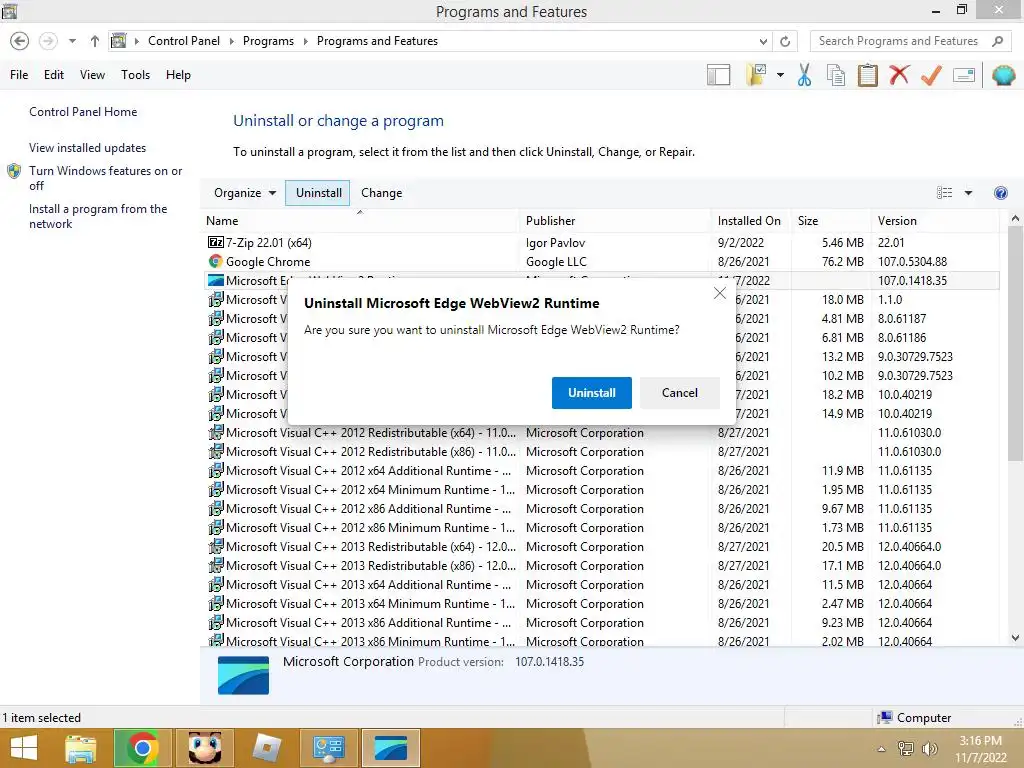1024x768 pixels.
Task: Click the Paste clipboard icon
Action: click(x=868, y=75)
